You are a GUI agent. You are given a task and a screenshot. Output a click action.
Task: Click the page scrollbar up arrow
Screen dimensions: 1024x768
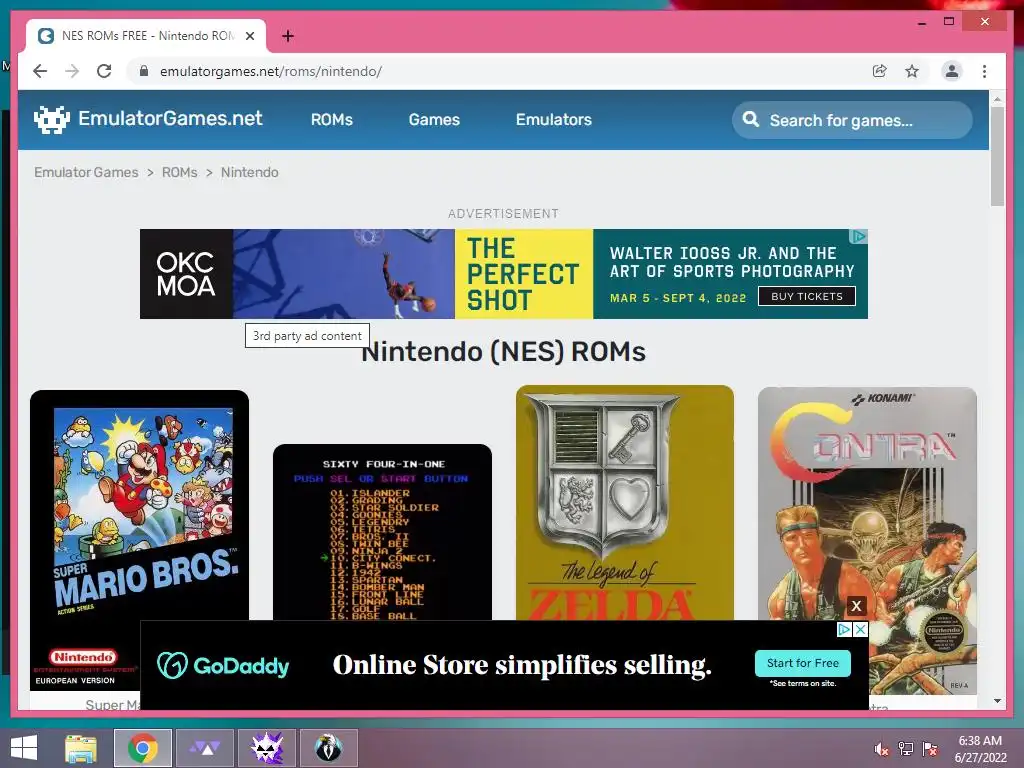point(997,99)
